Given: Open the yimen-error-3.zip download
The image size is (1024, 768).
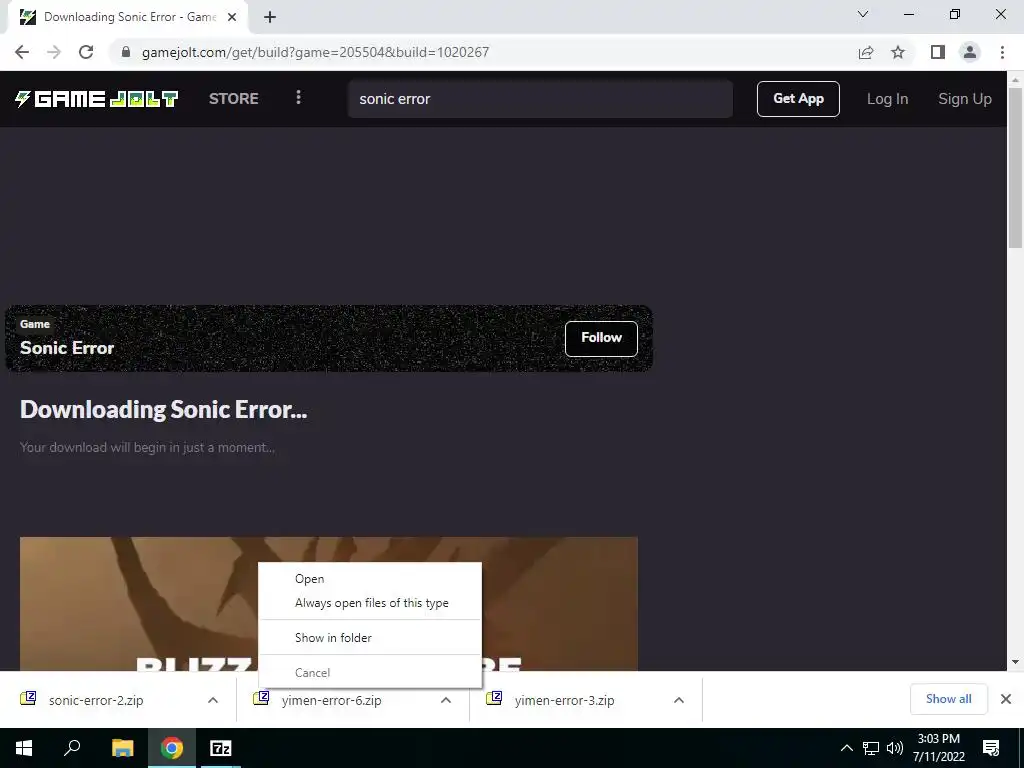Looking at the screenshot, I should [x=564, y=700].
